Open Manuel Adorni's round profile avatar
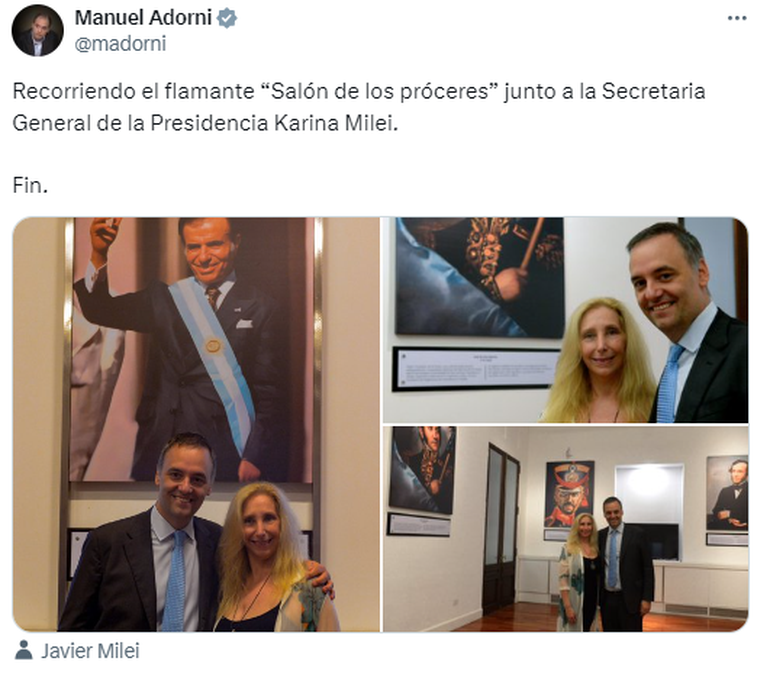Viewport: 770px width, 674px height. tap(37, 30)
